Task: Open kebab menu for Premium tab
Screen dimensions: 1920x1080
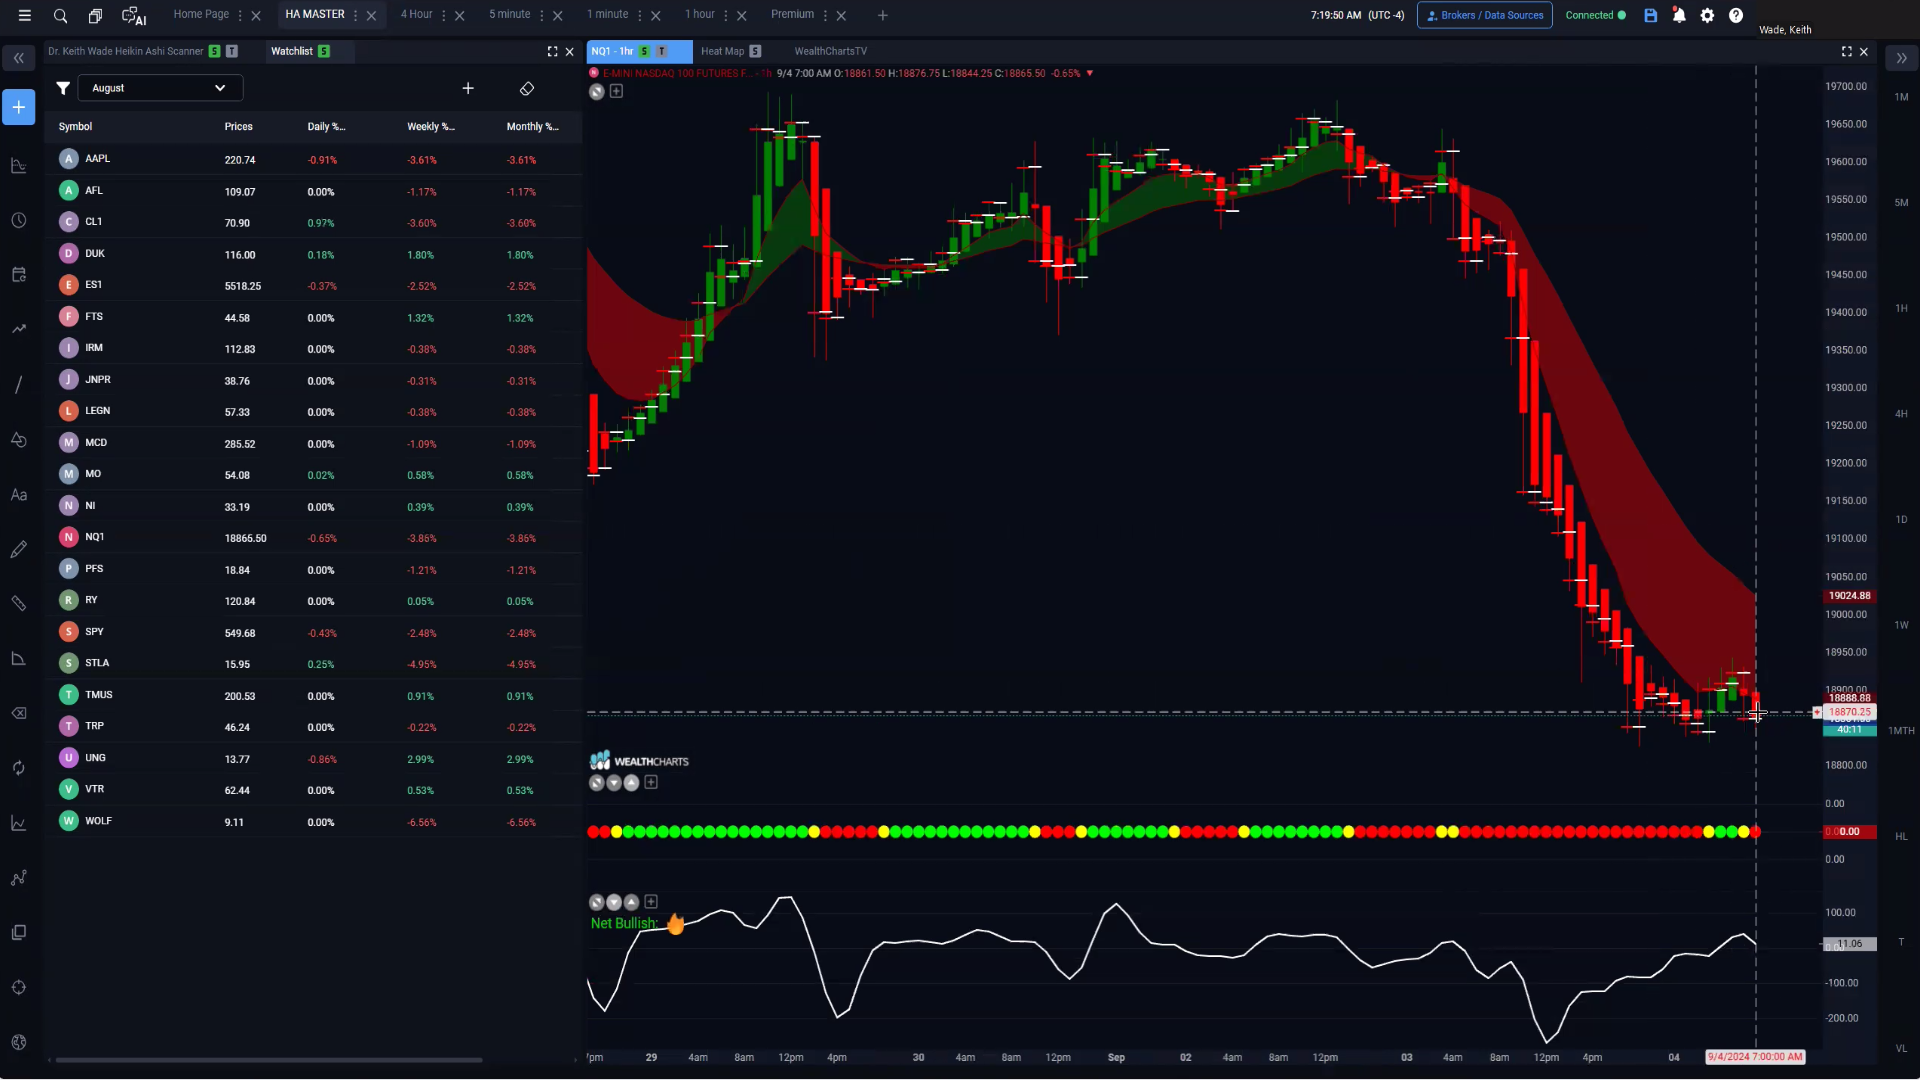Action: pyautogui.click(x=825, y=15)
